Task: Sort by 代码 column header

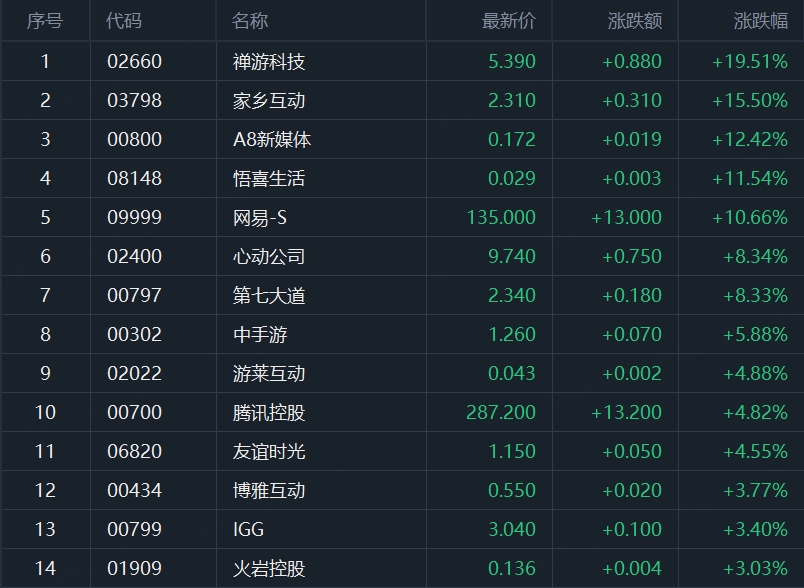Action: 125,21
